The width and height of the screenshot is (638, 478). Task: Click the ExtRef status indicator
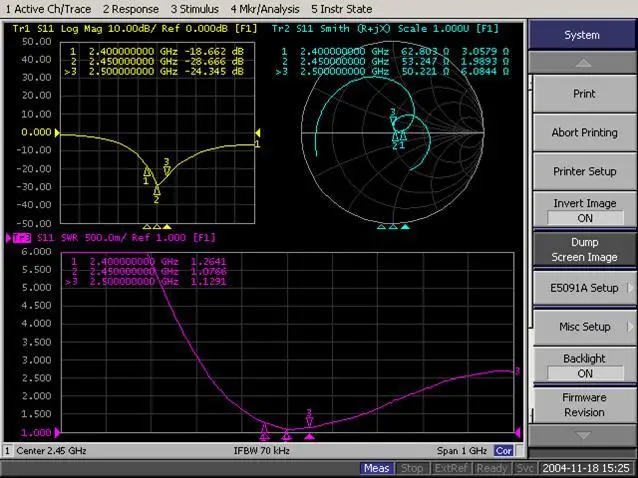[450, 468]
